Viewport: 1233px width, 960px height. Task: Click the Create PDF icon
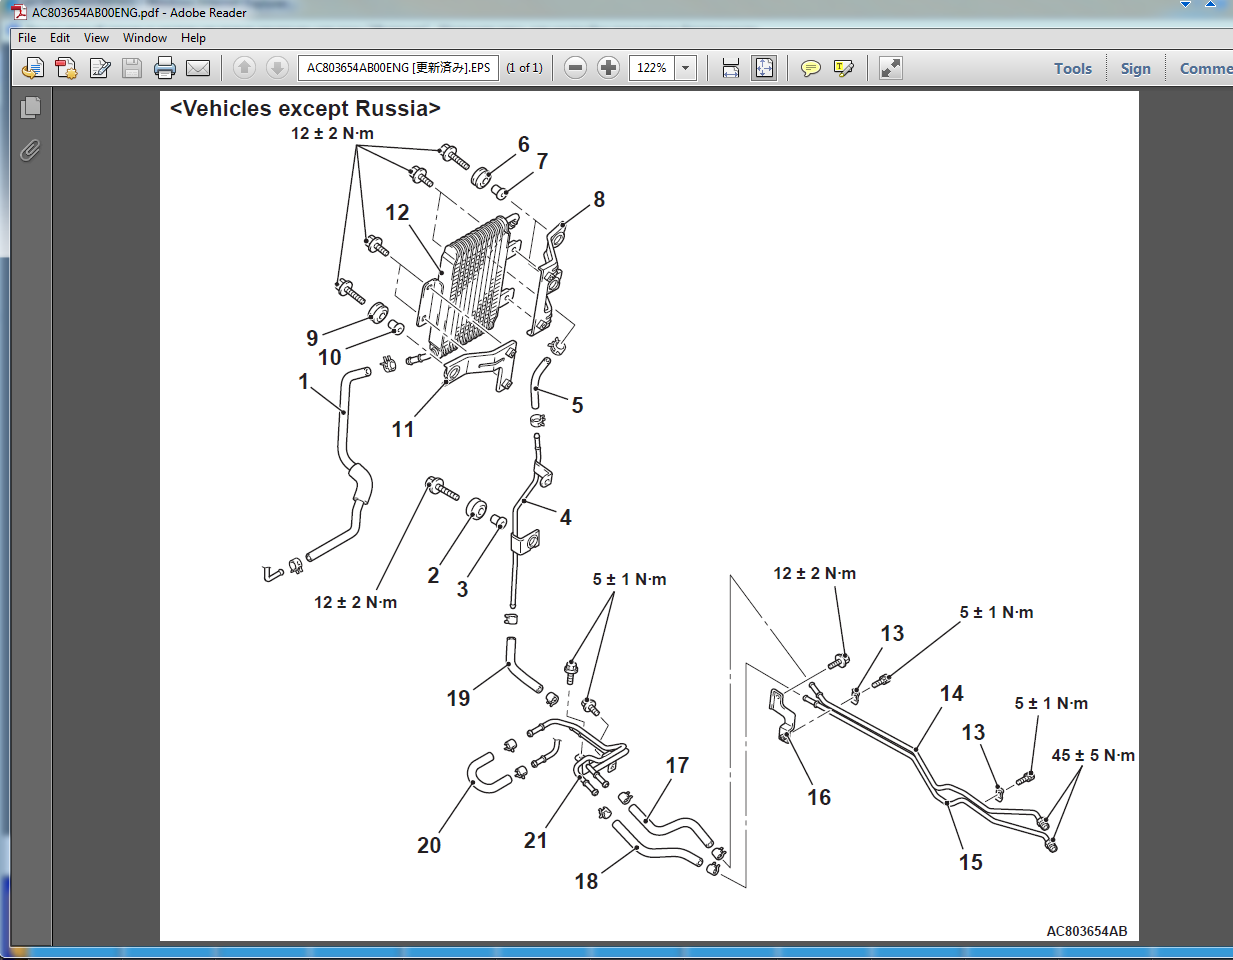66,68
